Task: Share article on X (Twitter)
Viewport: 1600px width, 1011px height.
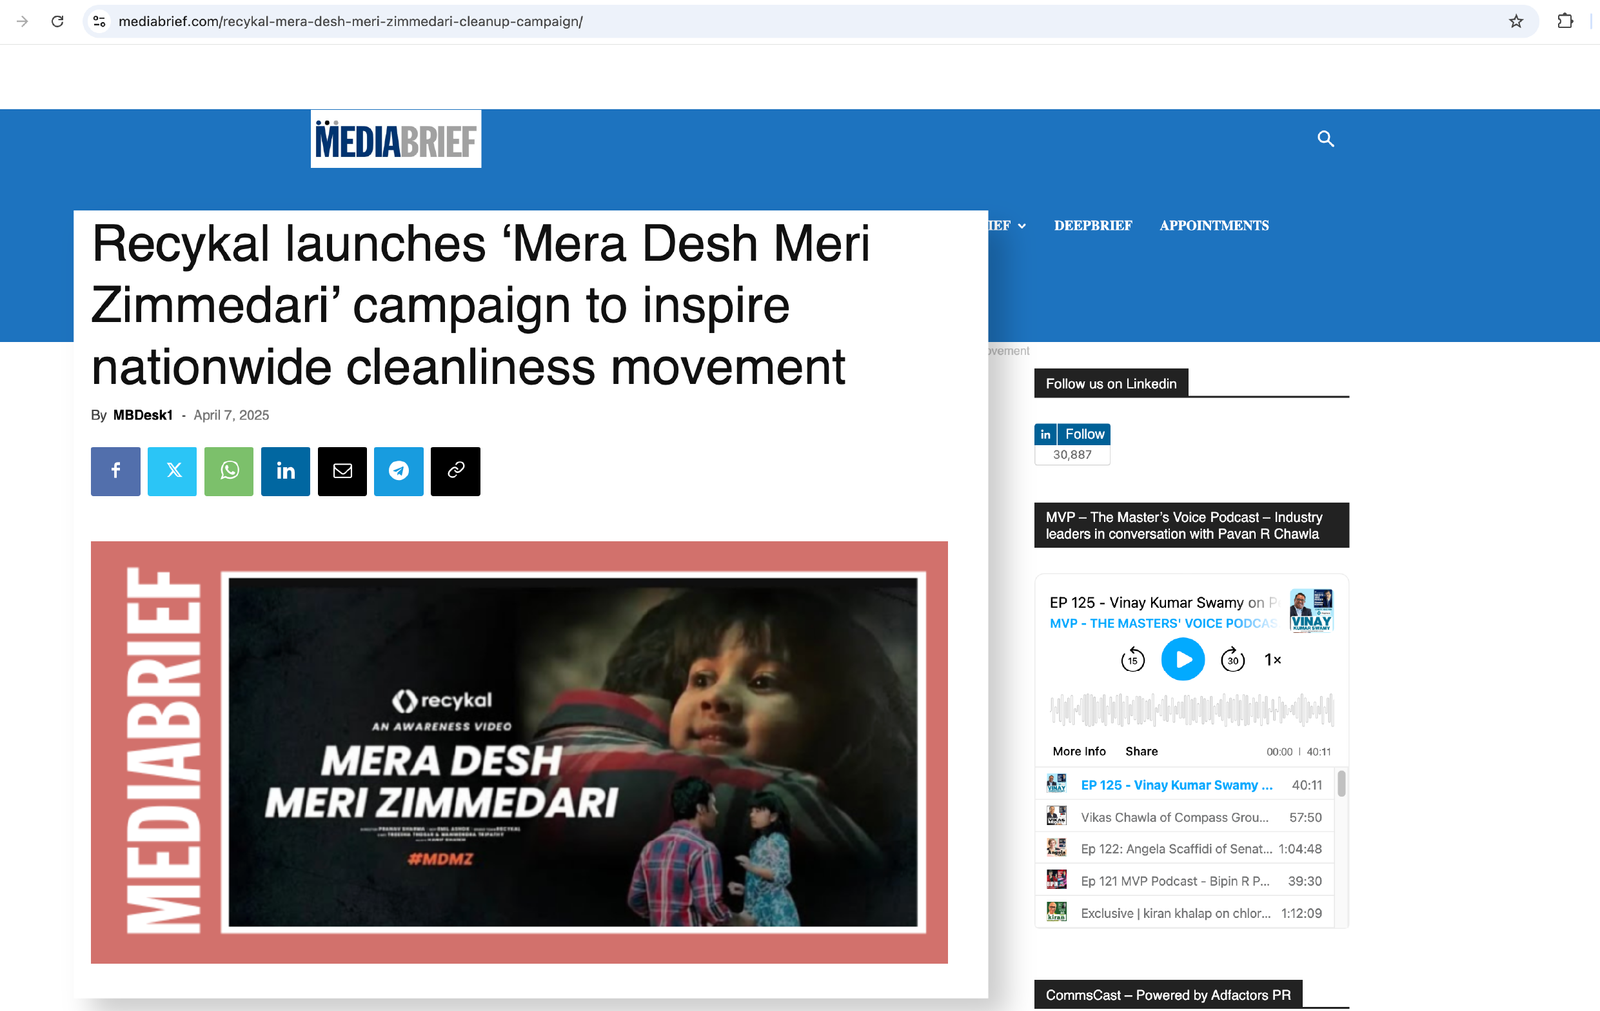Action: pyautogui.click(x=172, y=471)
